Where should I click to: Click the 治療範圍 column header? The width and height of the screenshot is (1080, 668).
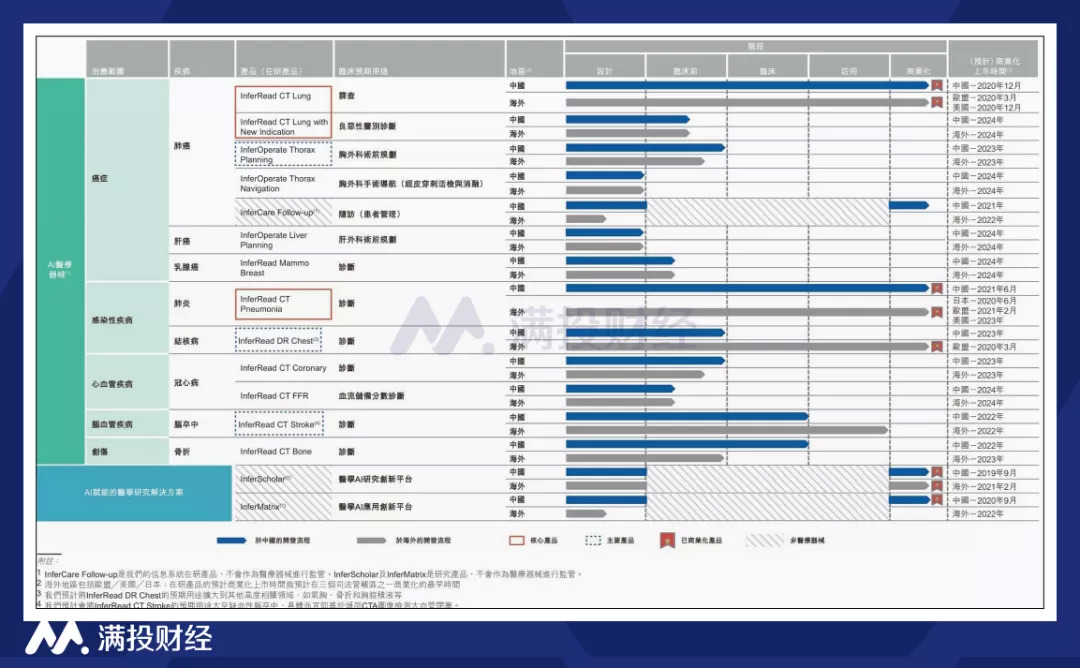(127, 59)
